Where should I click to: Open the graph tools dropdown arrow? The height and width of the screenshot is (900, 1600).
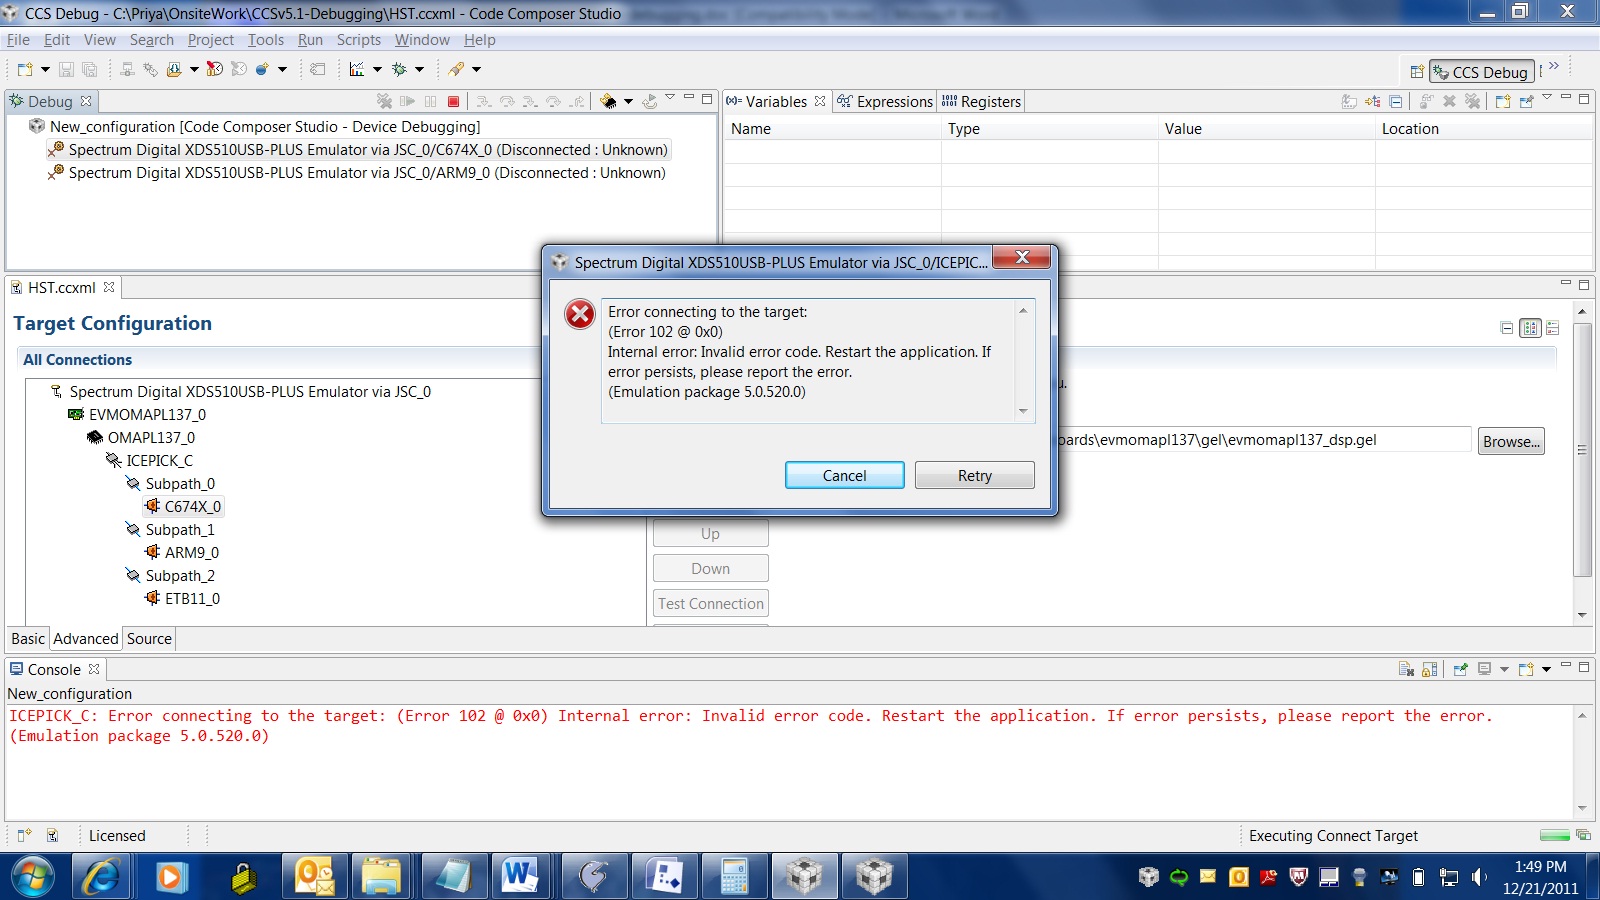[377, 70]
